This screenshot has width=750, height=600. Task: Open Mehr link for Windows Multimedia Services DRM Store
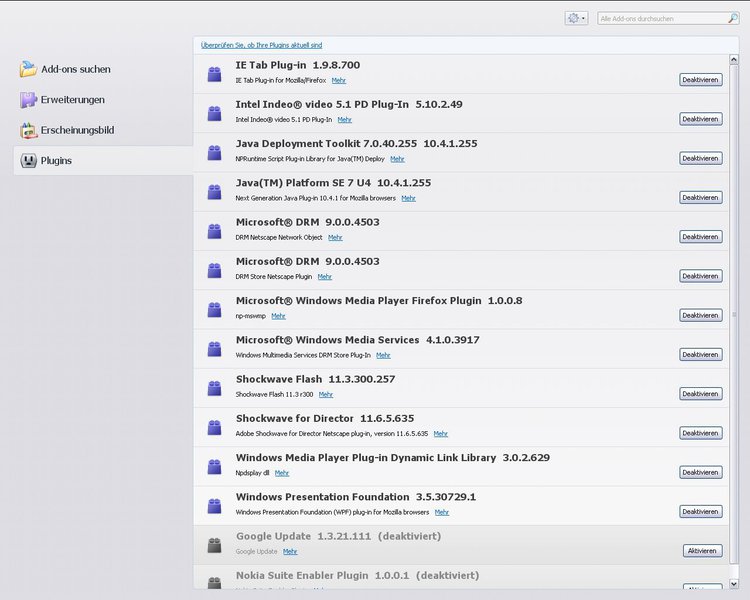pos(383,355)
